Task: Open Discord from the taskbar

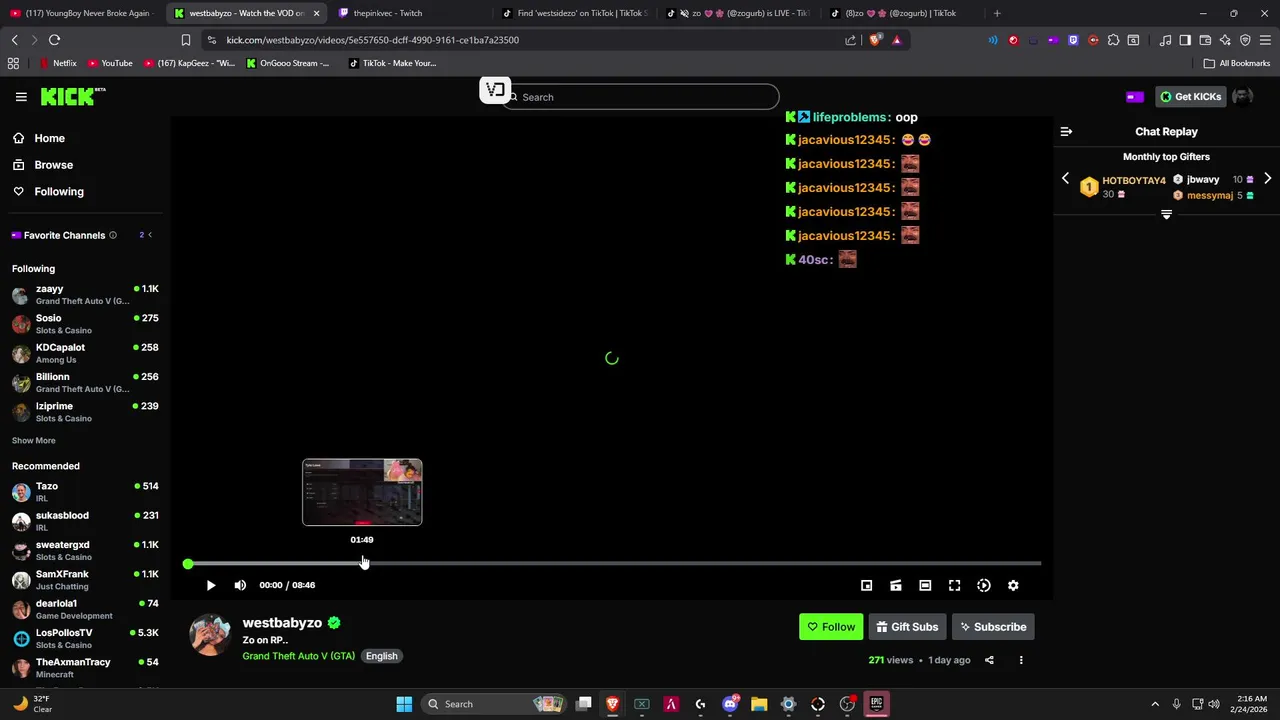Action: tap(730, 704)
